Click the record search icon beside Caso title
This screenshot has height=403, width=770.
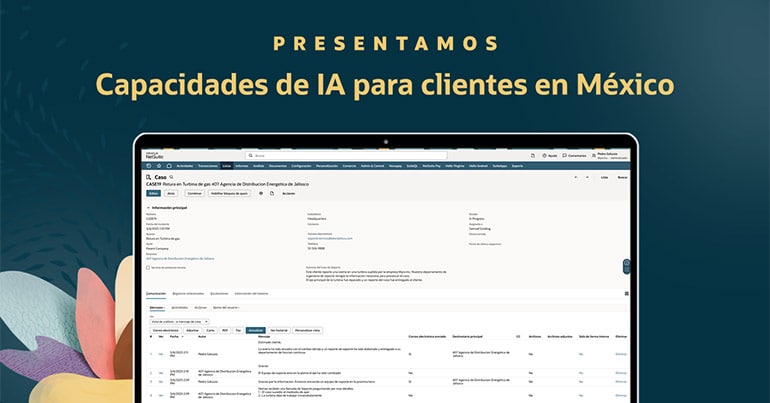(148, 177)
